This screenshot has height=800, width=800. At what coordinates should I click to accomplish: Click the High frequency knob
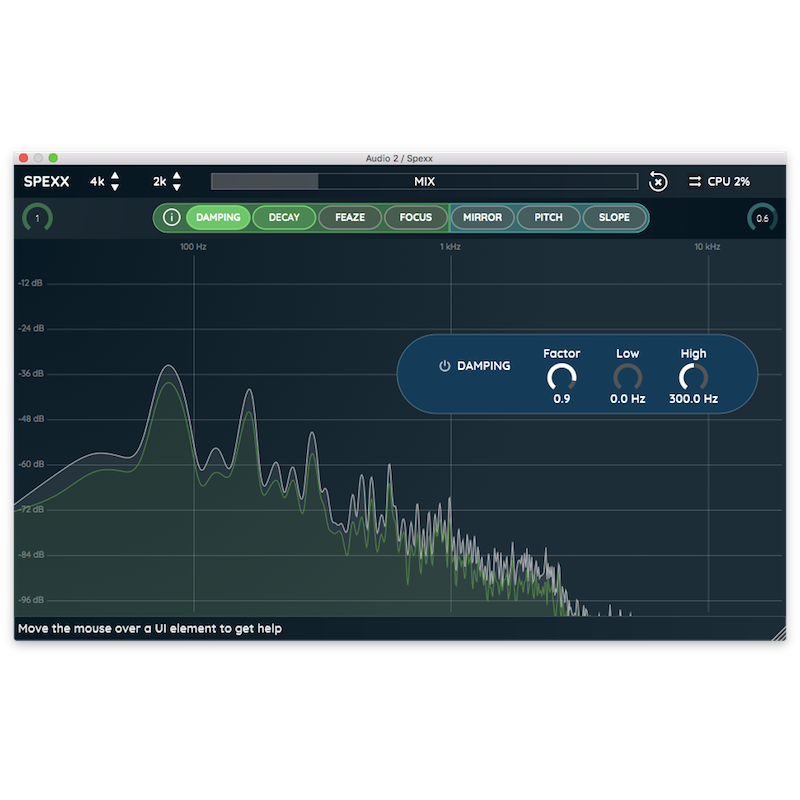click(693, 377)
